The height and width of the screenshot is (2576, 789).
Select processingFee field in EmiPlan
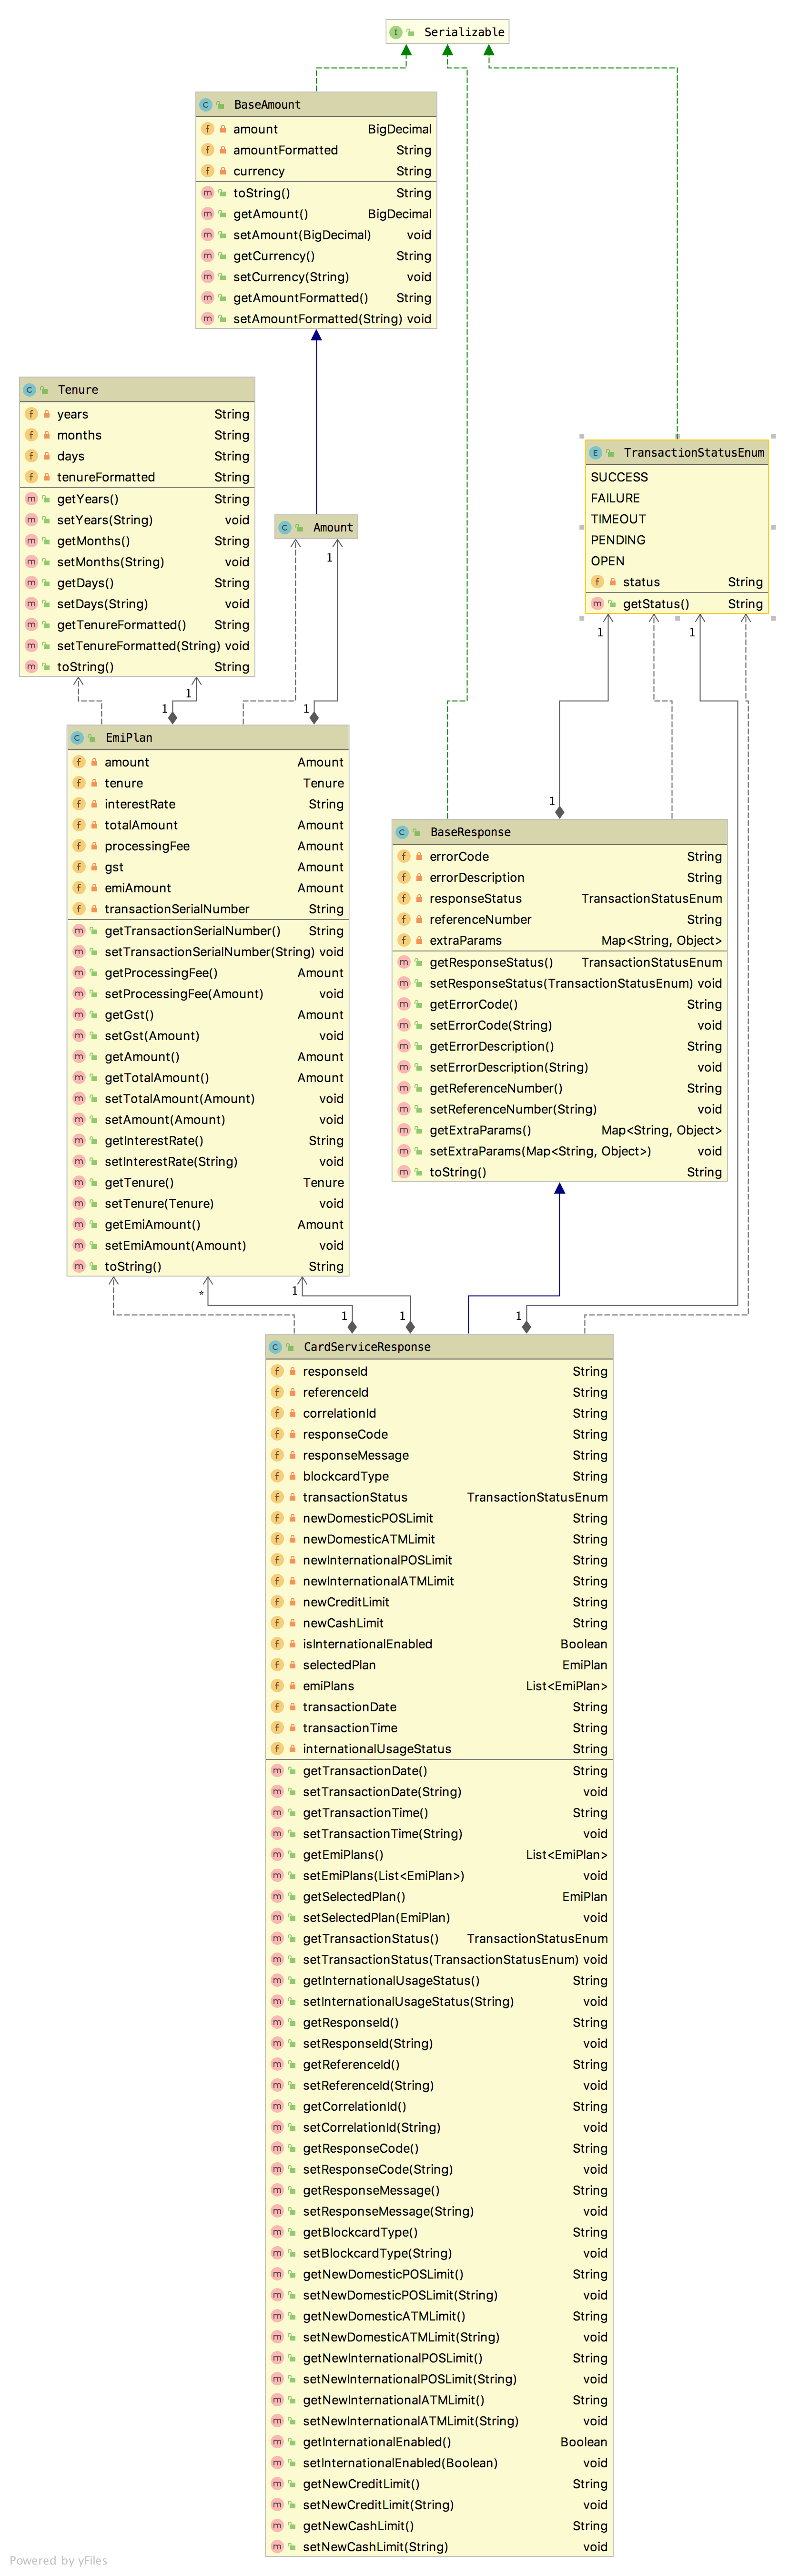(208, 846)
